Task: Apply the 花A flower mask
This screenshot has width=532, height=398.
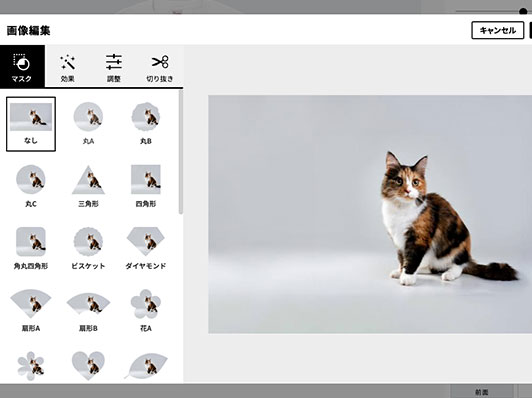Action: click(x=146, y=310)
